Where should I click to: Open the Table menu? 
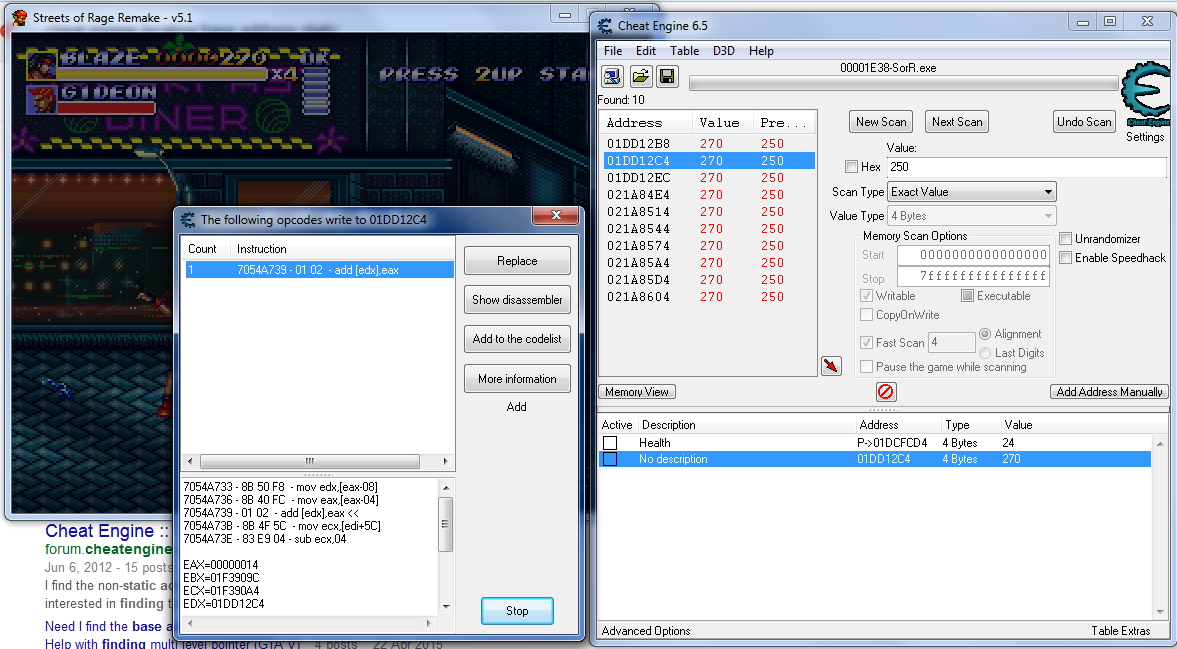coord(684,51)
